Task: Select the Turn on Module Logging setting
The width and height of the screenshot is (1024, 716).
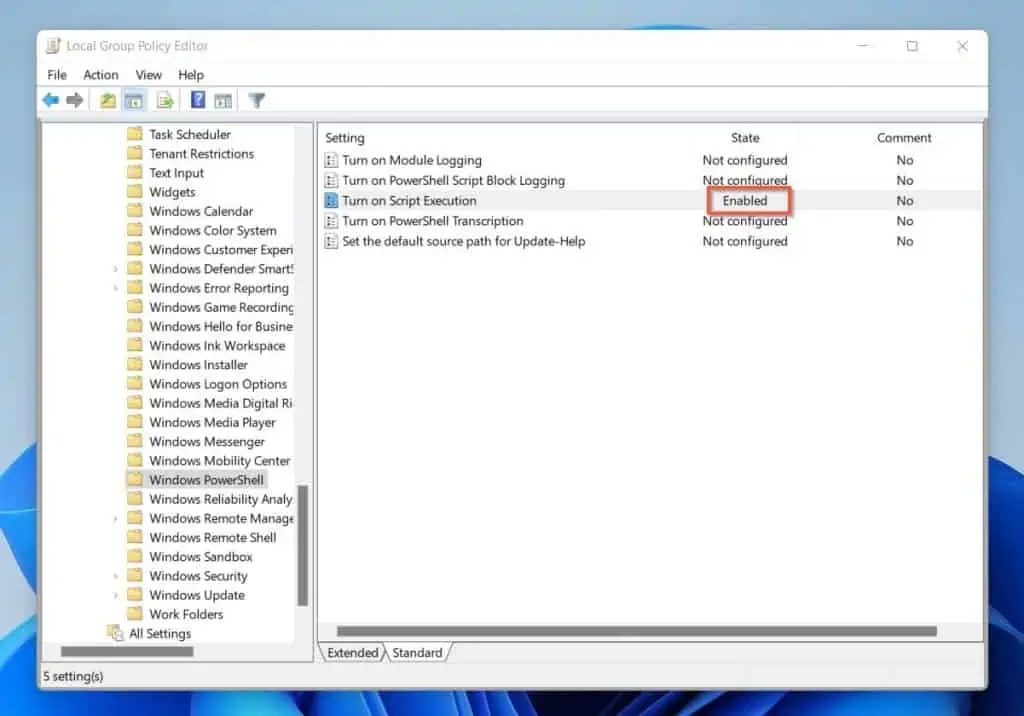Action: pyautogui.click(x=412, y=160)
